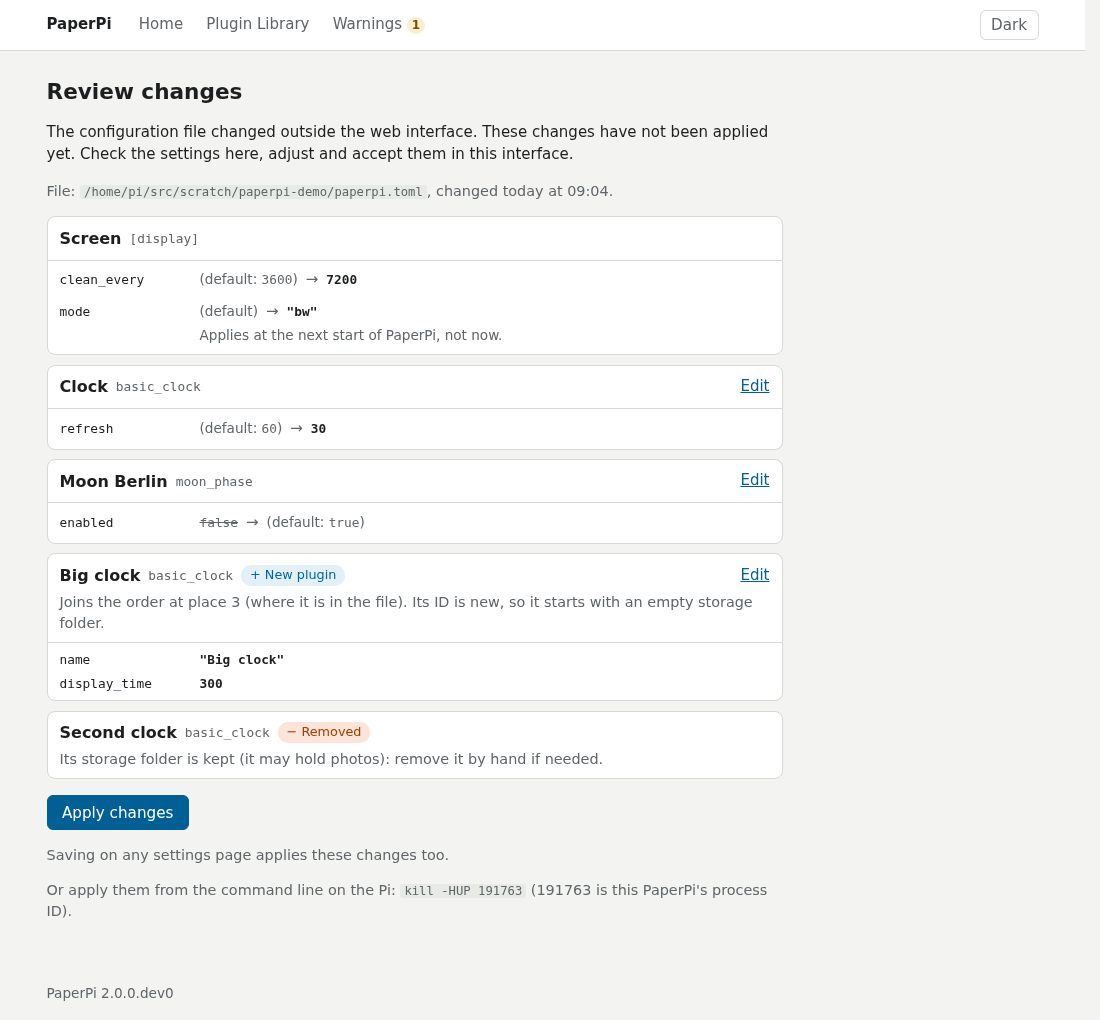Click 'Applies at the next start' note
The image size is (1100, 1020).
(350, 335)
